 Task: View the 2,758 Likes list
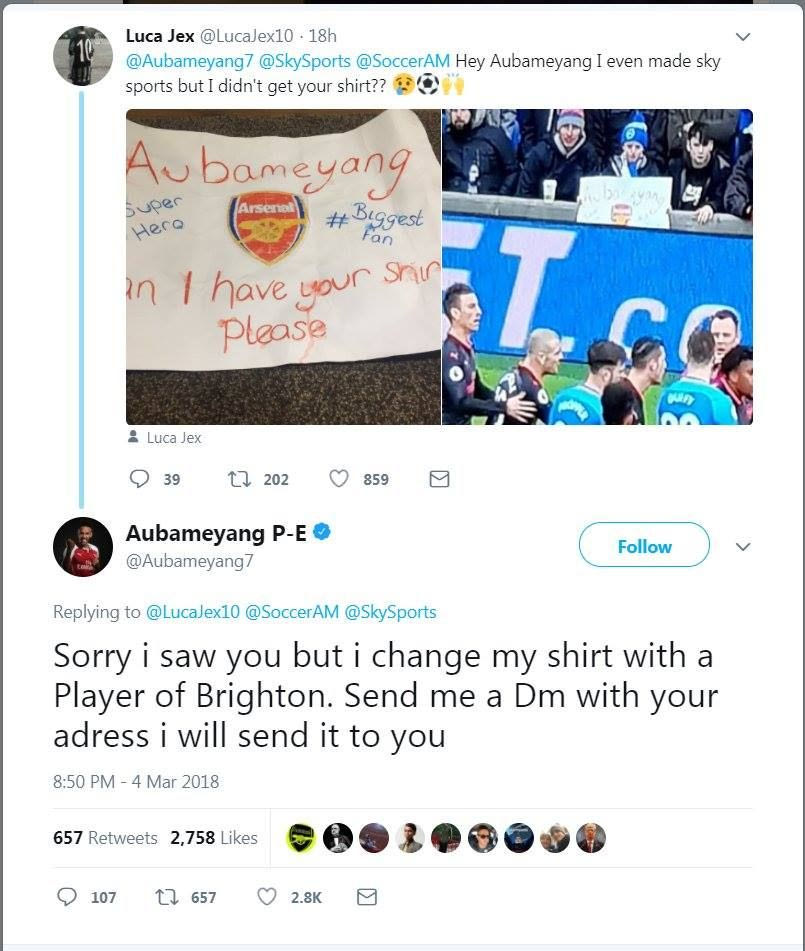[214, 838]
